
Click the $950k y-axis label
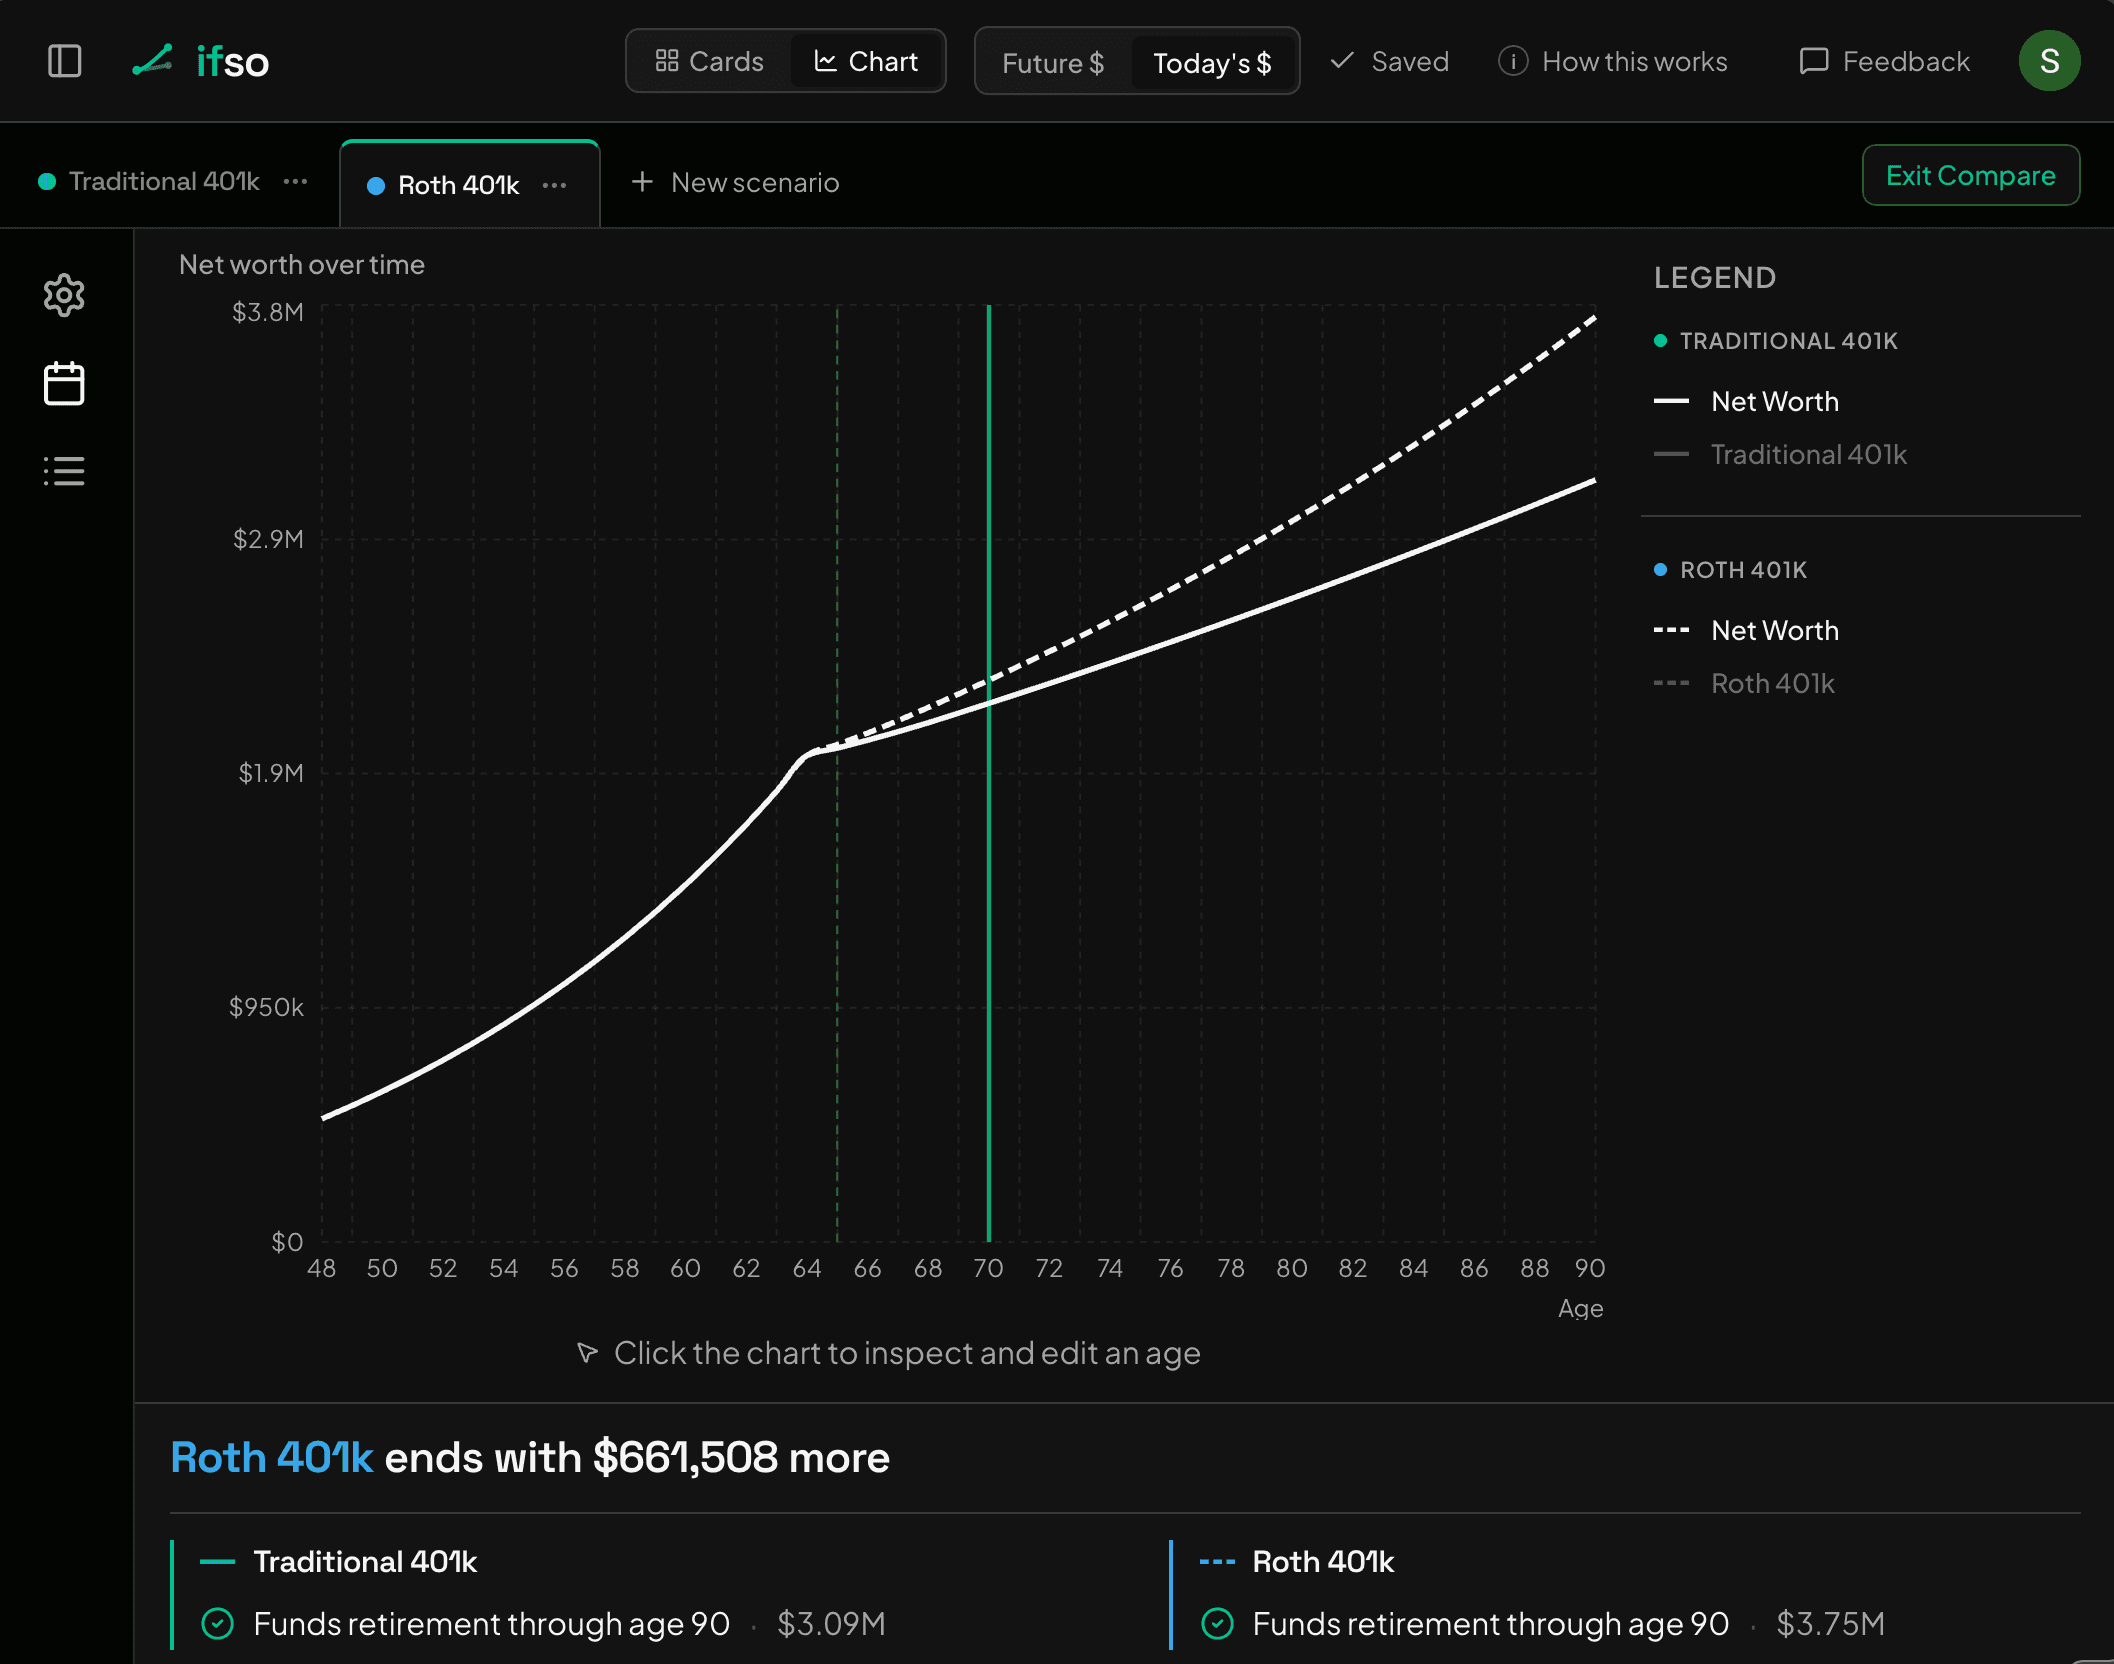click(266, 1007)
